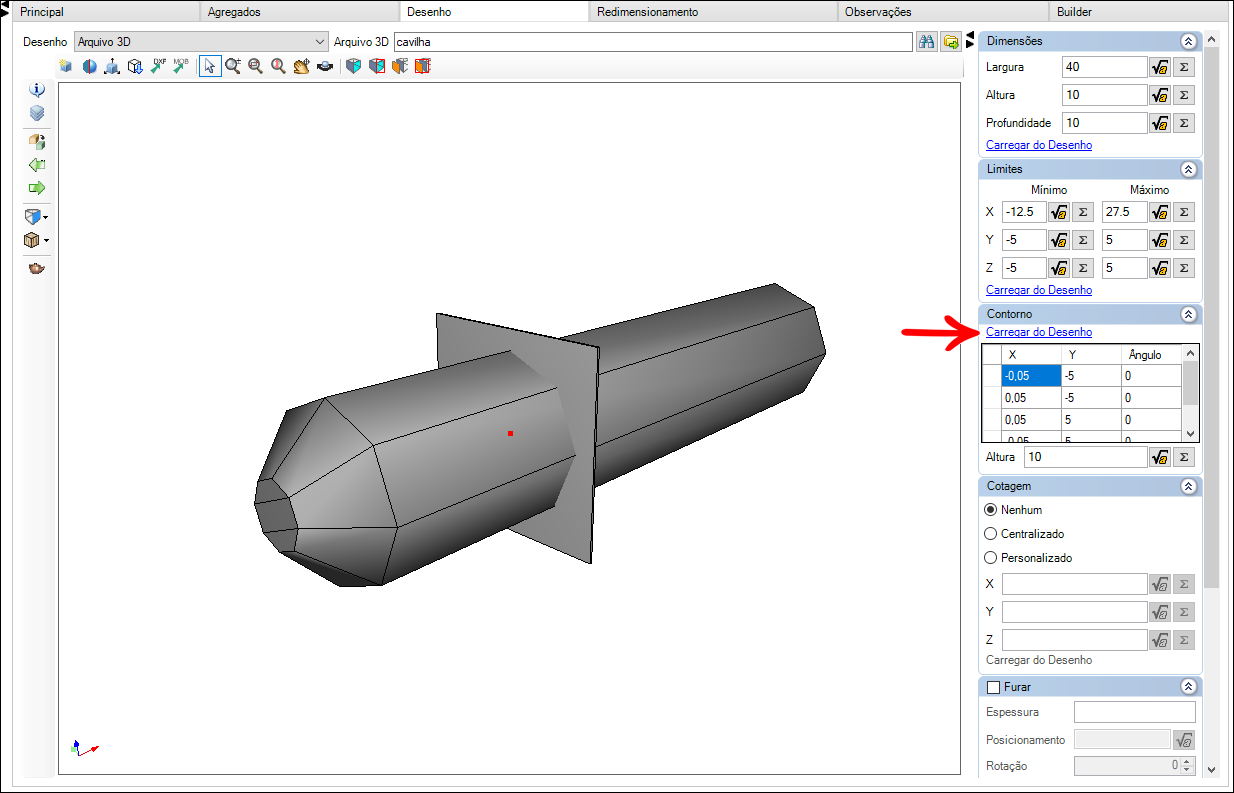Click the cyan shaded cube view icon
The height and width of the screenshot is (793, 1234).
point(353,66)
